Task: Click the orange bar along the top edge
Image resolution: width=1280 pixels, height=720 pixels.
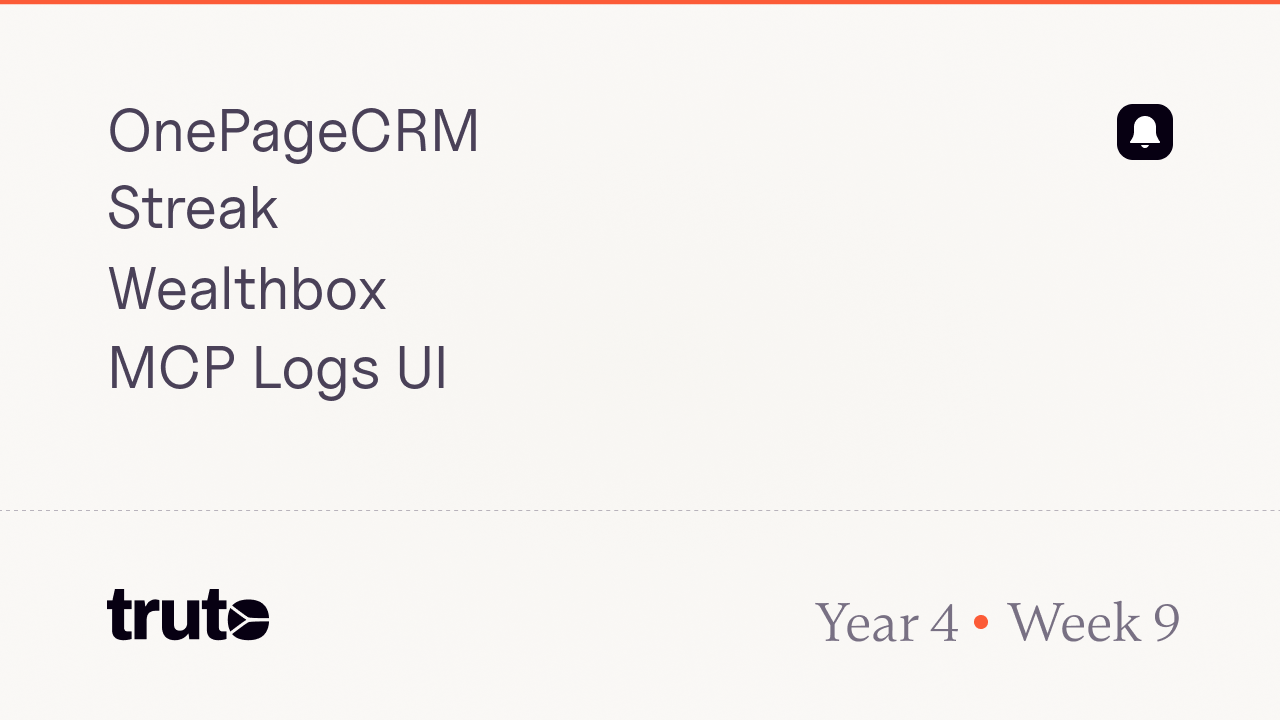Action: pyautogui.click(x=640, y=2)
